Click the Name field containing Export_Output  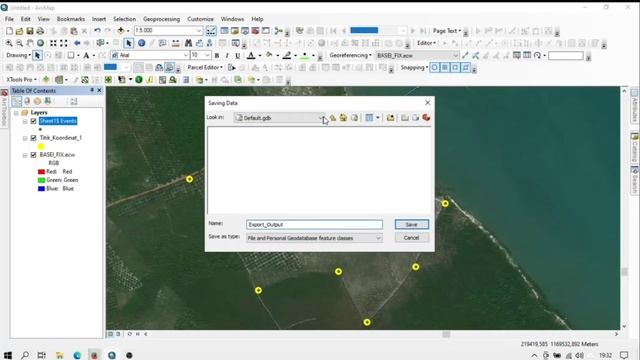pyautogui.click(x=314, y=224)
